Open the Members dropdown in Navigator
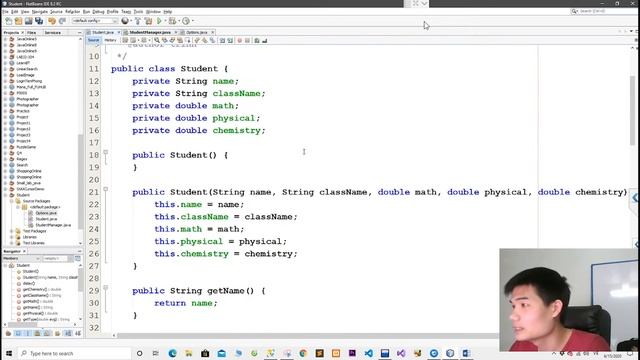The height and width of the screenshot is (360, 640). (x=21, y=258)
